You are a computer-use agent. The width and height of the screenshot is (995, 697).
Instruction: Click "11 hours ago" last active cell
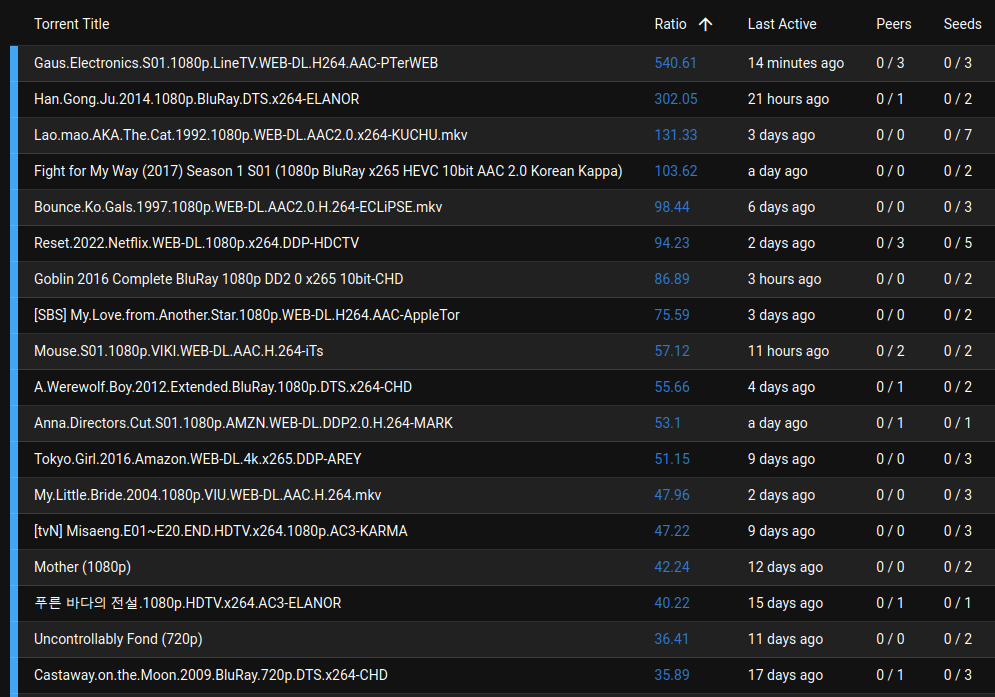[x=788, y=351]
